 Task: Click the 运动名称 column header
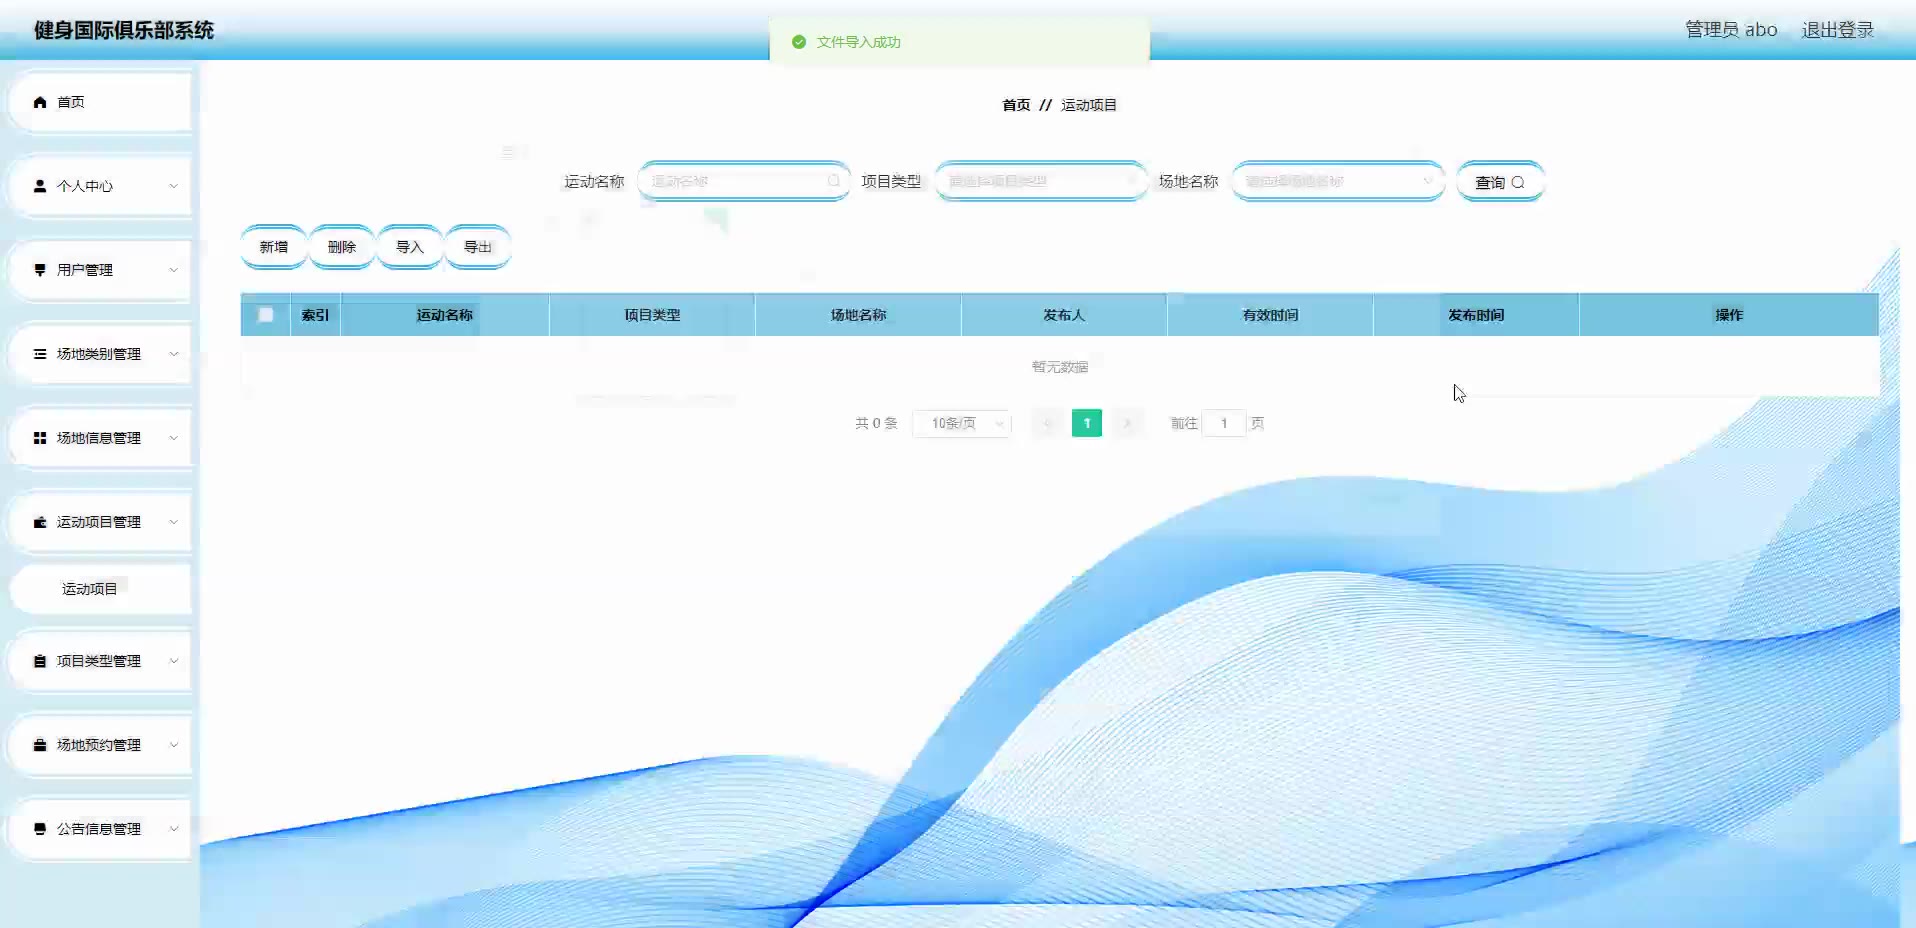tap(445, 315)
